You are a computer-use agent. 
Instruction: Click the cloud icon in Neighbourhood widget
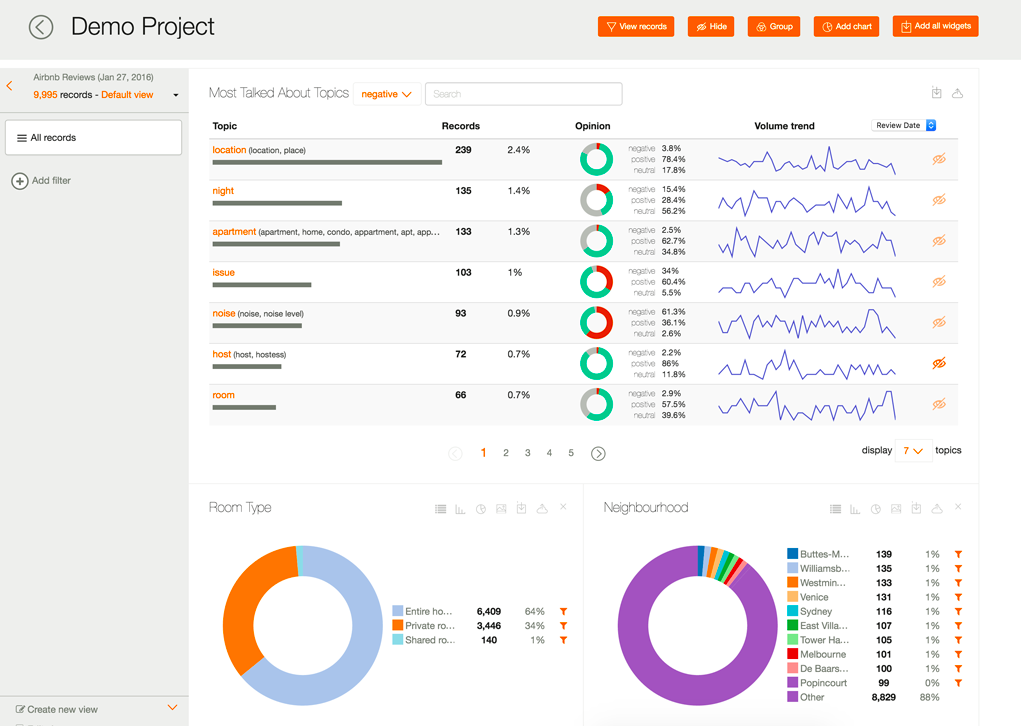pyautogui.click(x=937, y=509)
